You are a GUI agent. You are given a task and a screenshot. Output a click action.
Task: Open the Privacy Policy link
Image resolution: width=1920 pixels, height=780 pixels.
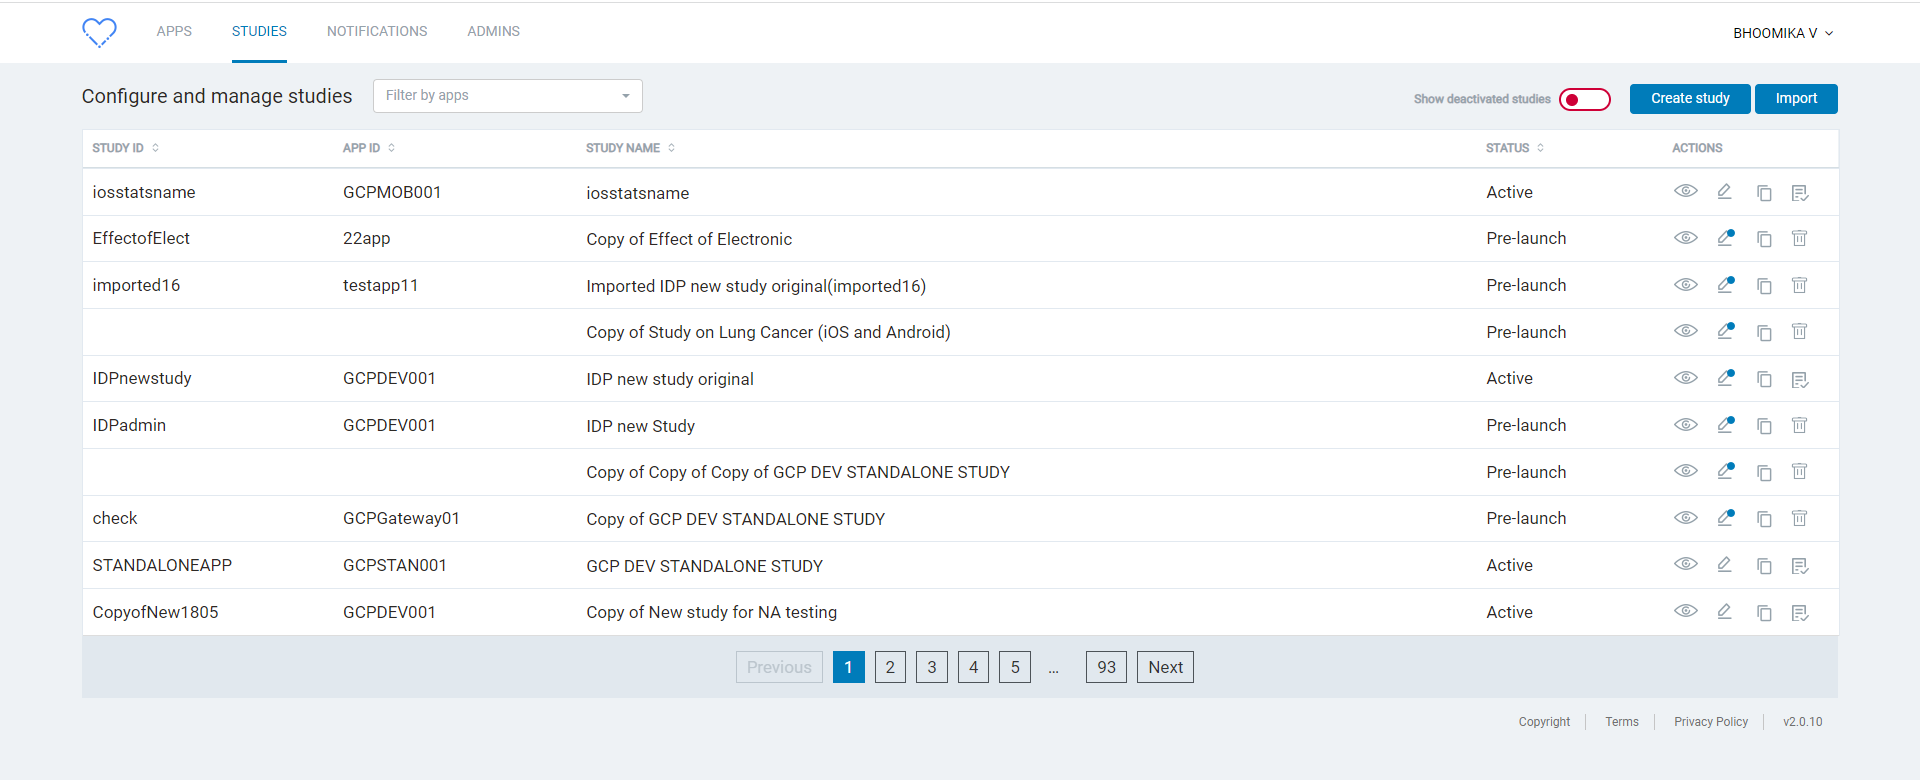point(1711,722)
